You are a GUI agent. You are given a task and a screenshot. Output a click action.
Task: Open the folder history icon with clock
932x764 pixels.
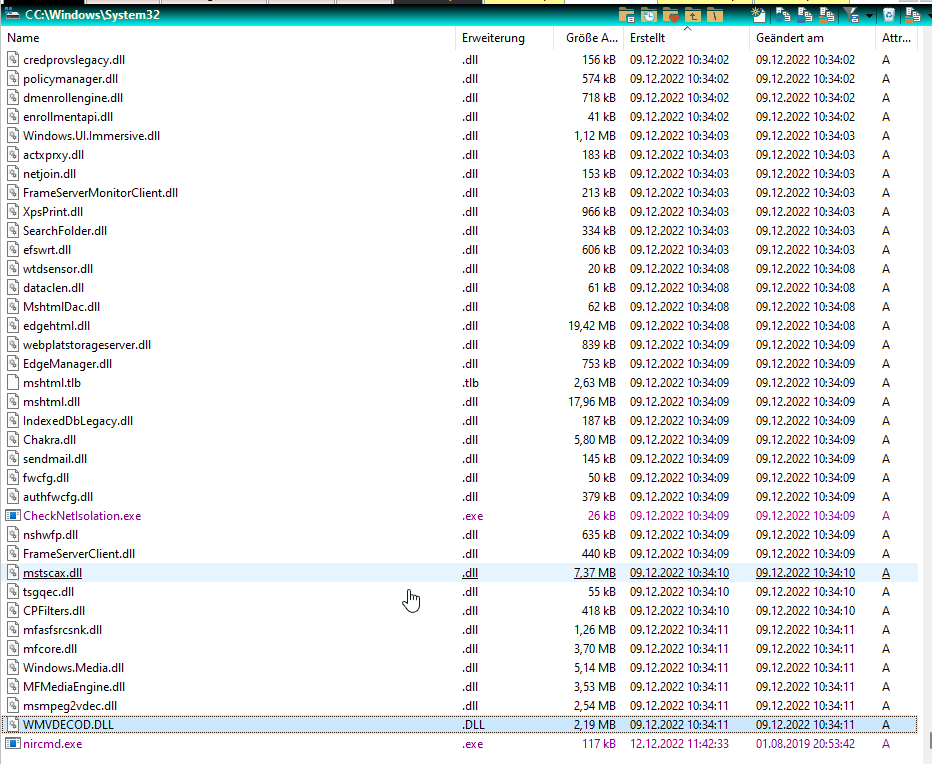[648, 15]
